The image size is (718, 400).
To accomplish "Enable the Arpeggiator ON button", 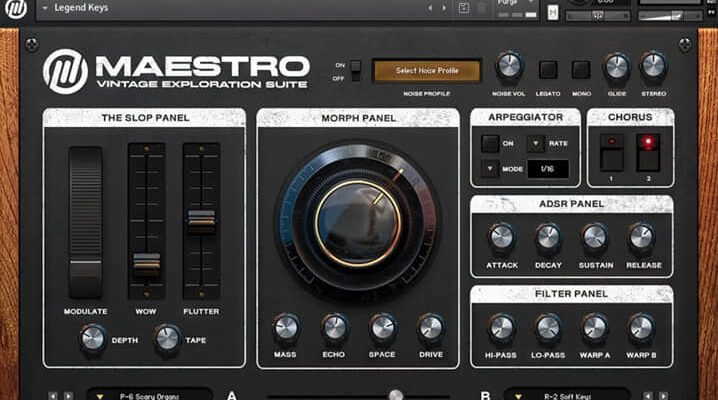I will pos(490,143).
